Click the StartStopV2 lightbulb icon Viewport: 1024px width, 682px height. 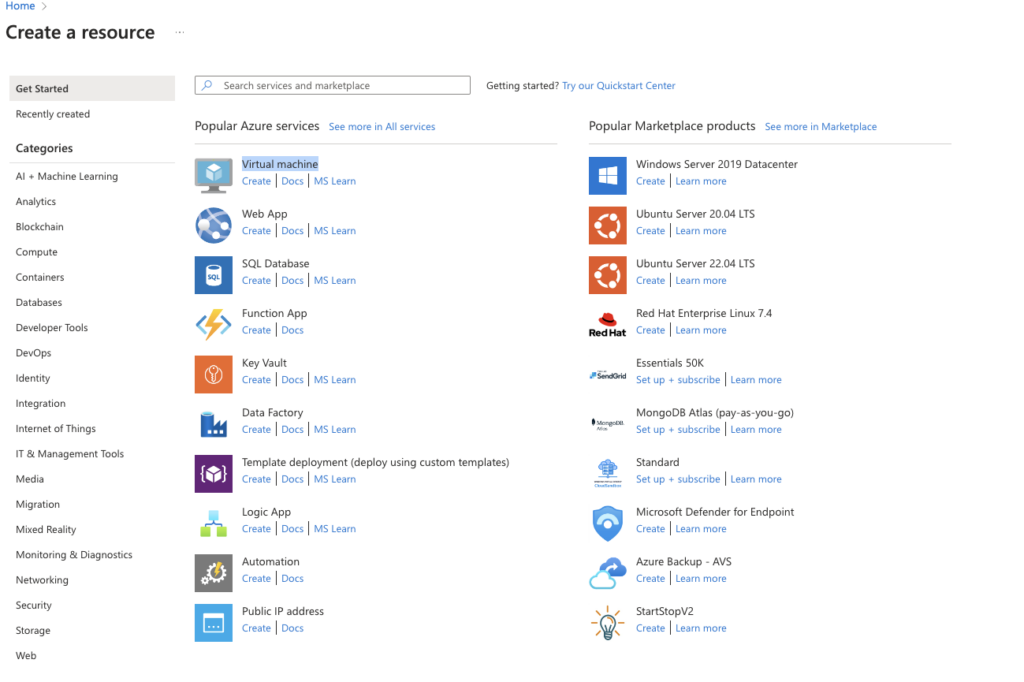[x=607, y=622]
